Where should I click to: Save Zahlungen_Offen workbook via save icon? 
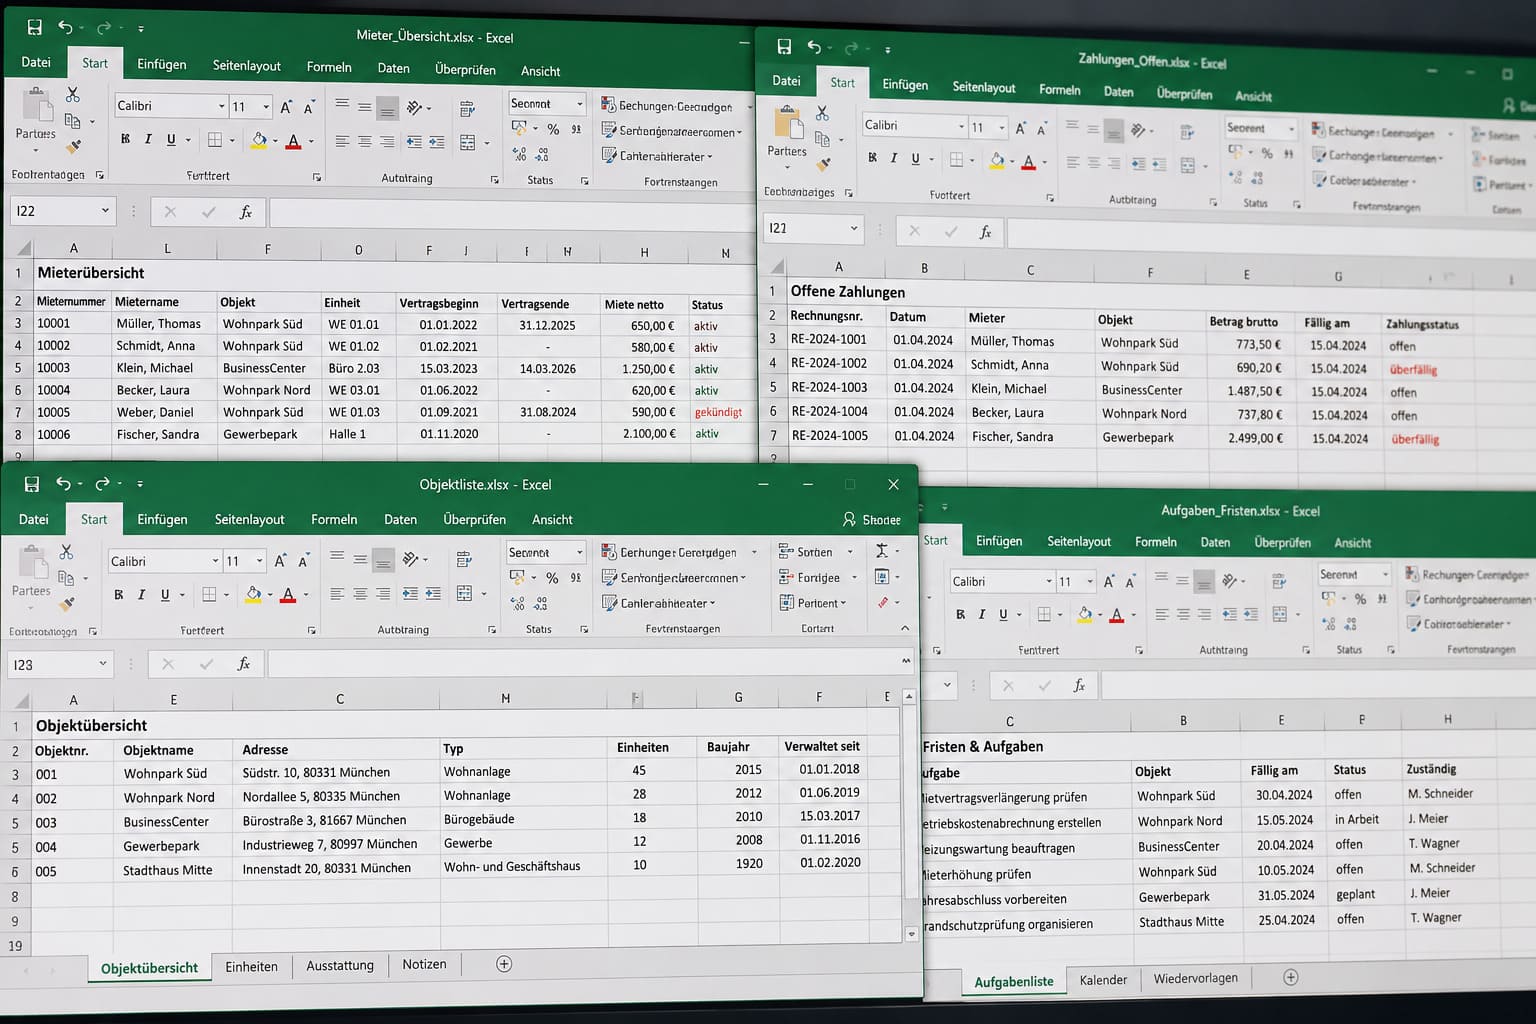pyautogui.click(x=784, y=47)
